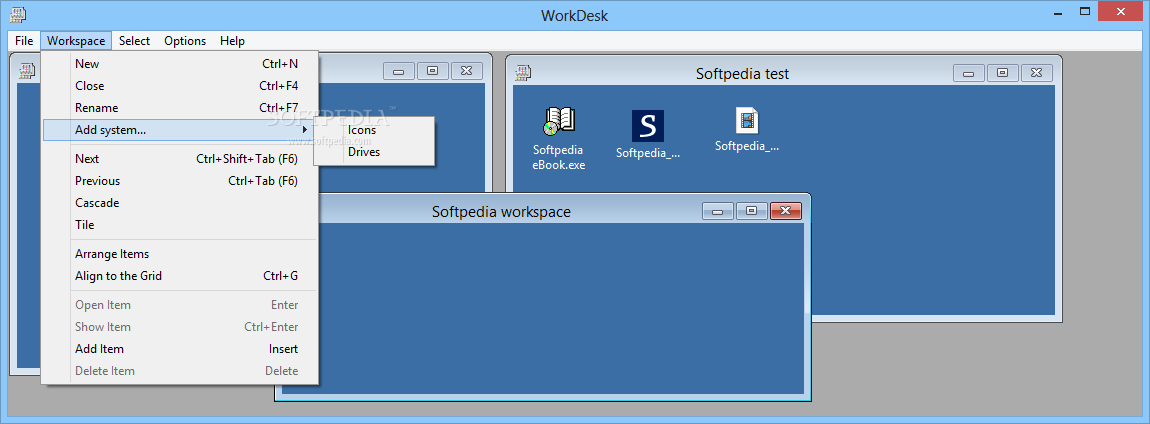Viewport: 1150px width, 424px height.
Task: Choose New from the Workspace menu
Action: click(x=180, y=64)
